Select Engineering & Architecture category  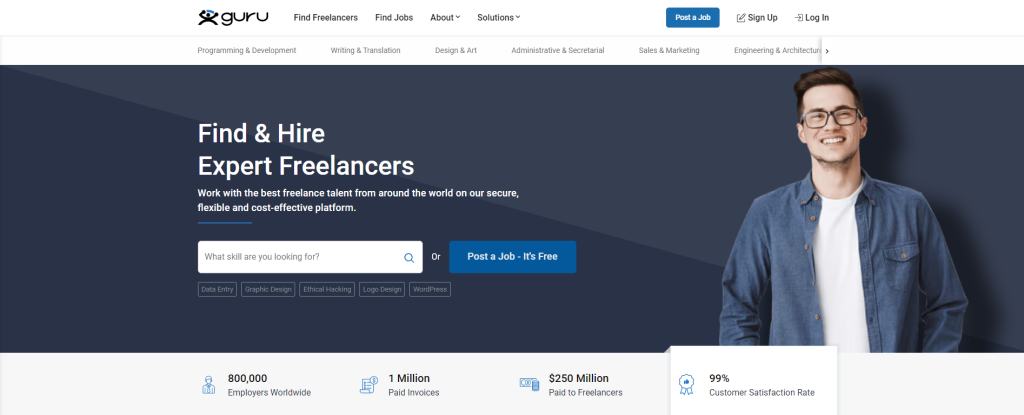(x=777, y=50)
